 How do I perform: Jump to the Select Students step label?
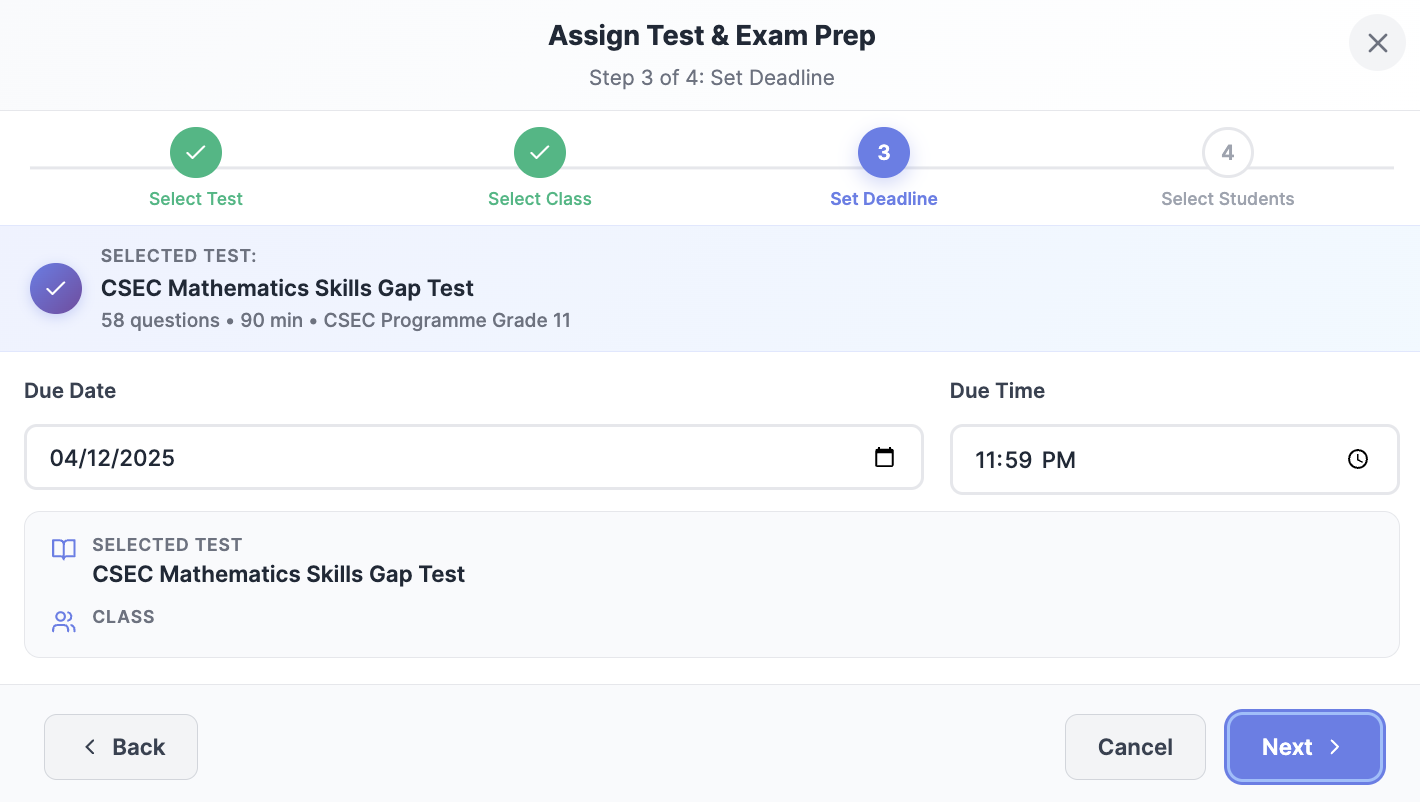(1227, 199)
